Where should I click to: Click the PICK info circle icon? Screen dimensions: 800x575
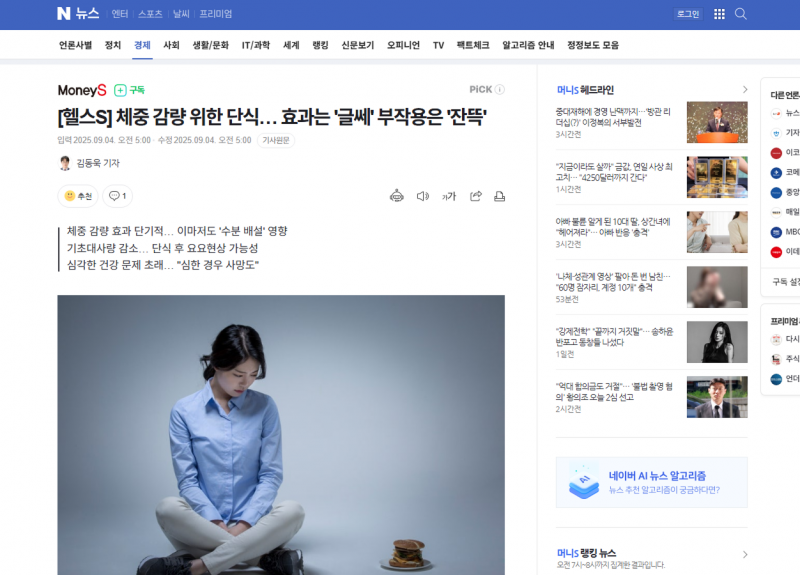pos(500,89)
